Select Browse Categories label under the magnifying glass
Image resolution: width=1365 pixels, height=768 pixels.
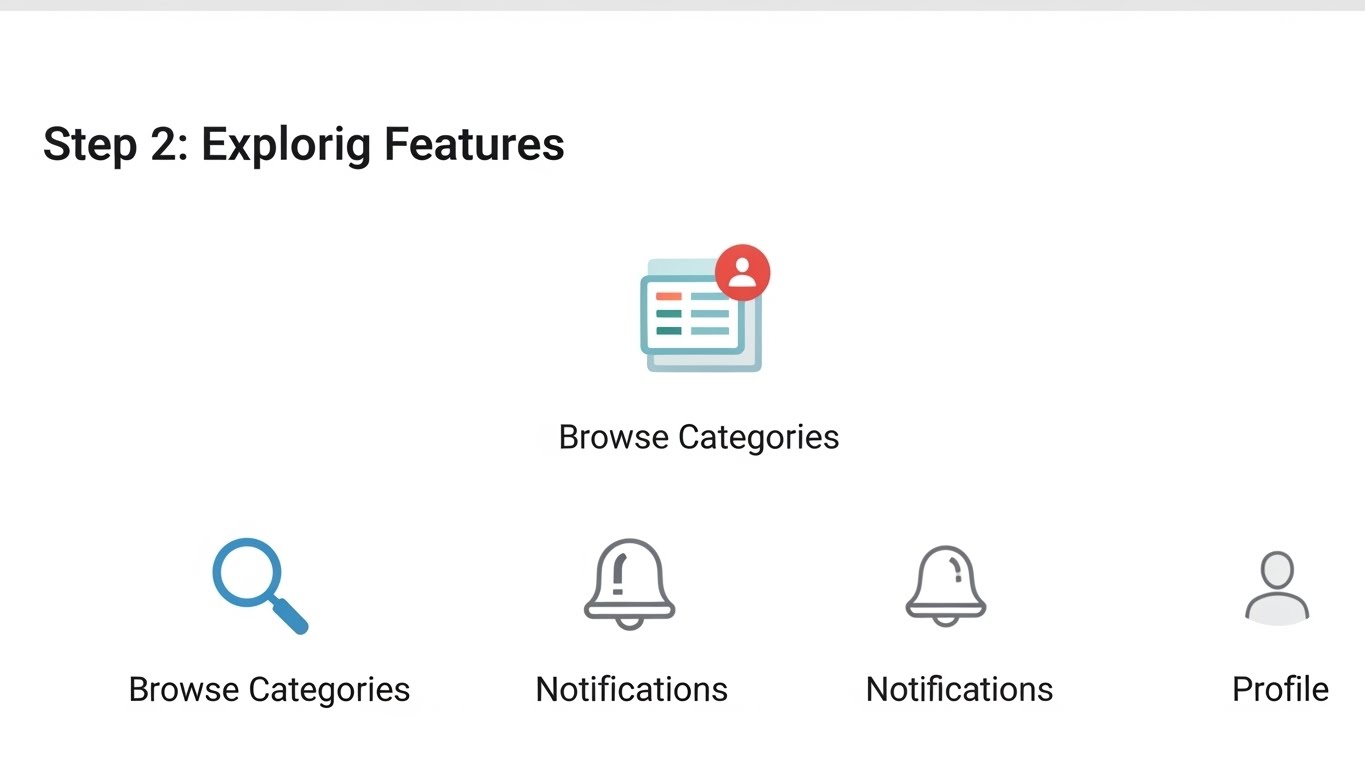(x=269, y=690)
